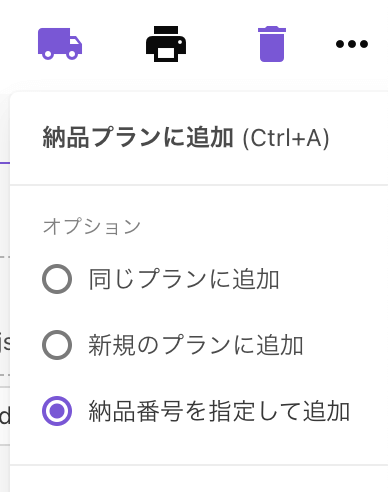Open the three-dot more options menu
This screenshot has height=492, width=388.
(352, 44)
